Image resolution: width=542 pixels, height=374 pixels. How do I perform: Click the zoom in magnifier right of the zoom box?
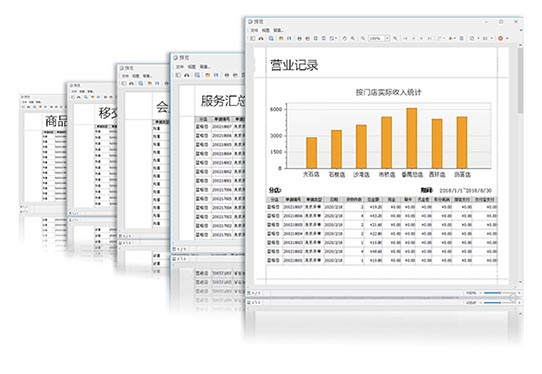(x=395, y=38)
